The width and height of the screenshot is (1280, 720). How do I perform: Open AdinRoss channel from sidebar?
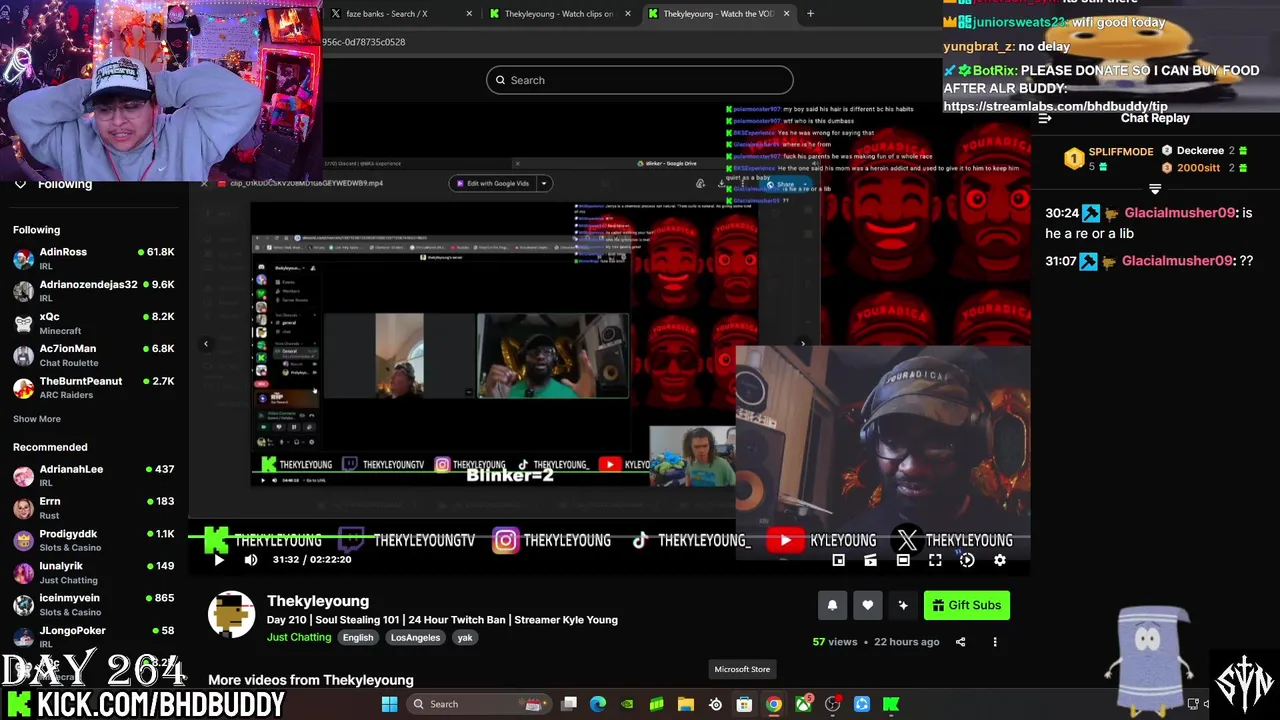(94, 258)
